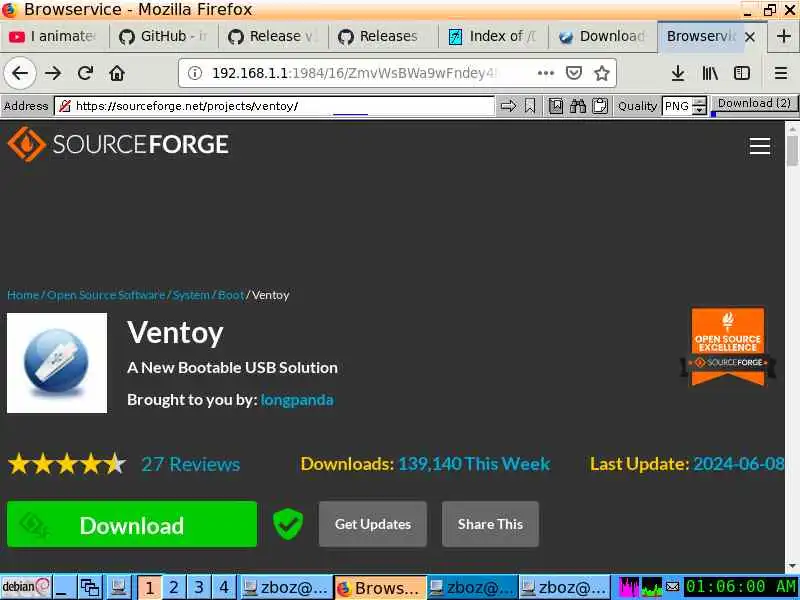
Task: Click the Boot breadcrumb link
Action: pyautogui.click(x=231, y=295)
